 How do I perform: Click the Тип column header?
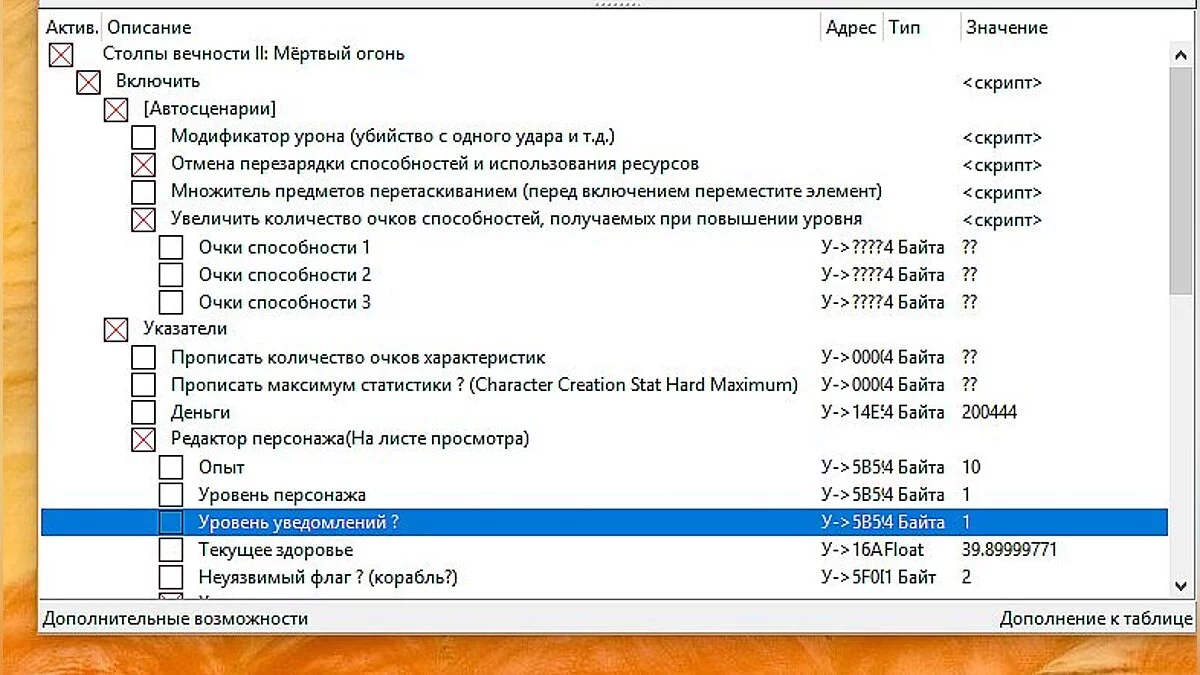point(905,28)
